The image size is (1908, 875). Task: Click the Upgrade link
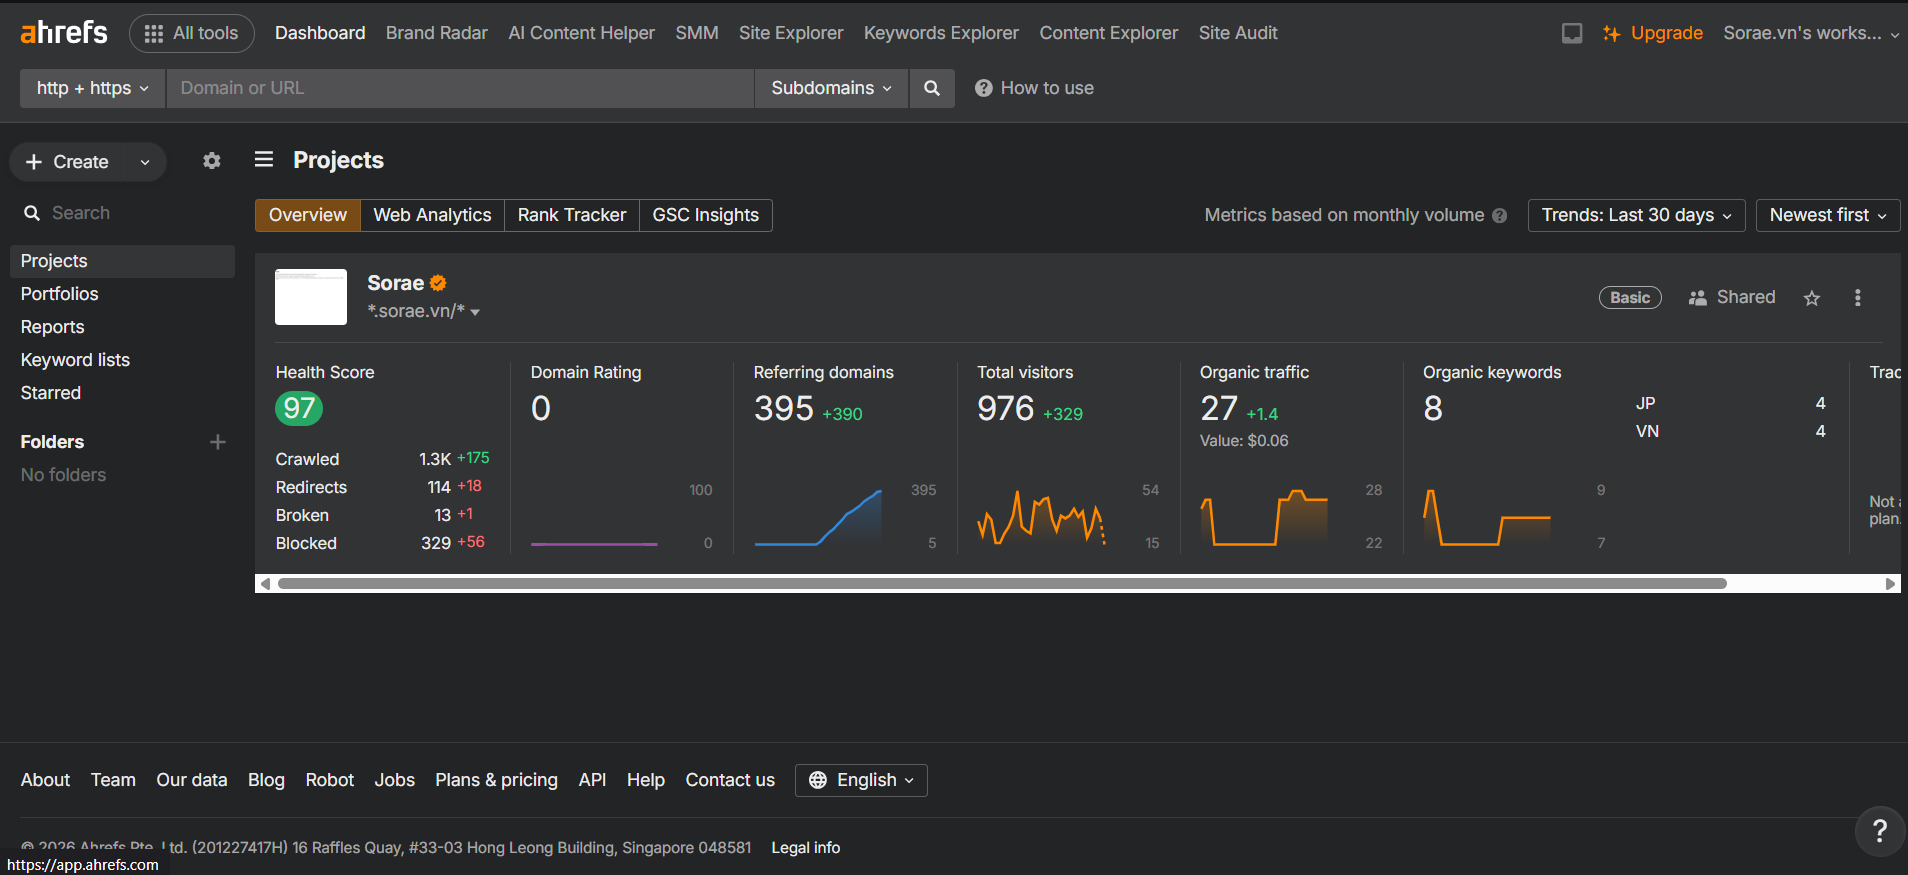click(x=1653, y=33)
